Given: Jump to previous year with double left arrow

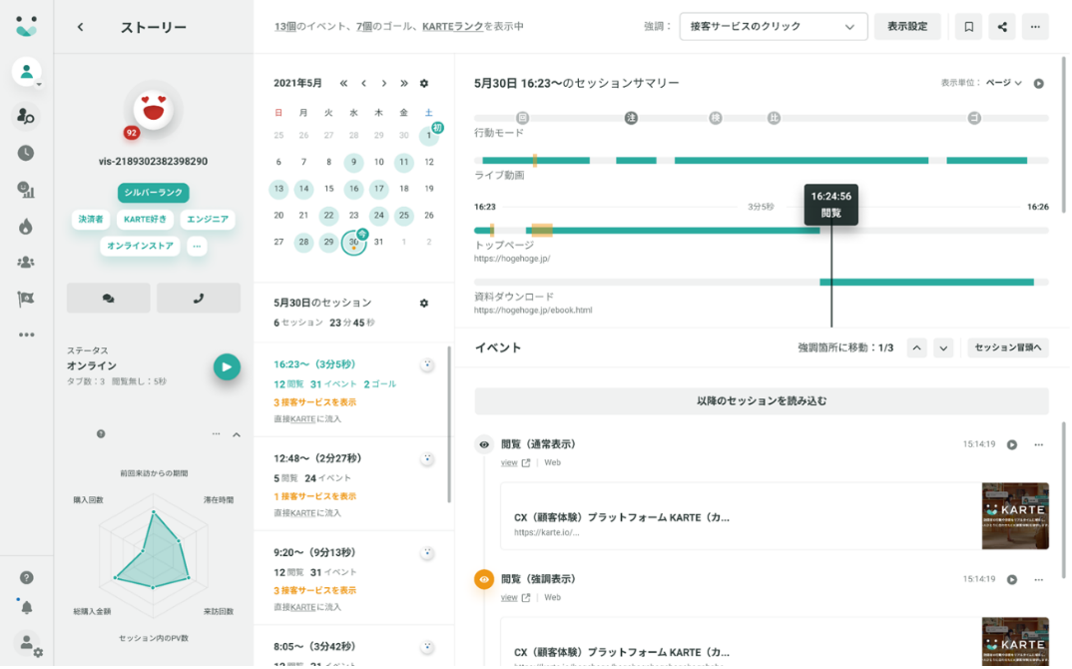Looking at the screenshot, I should click(343, 83).
